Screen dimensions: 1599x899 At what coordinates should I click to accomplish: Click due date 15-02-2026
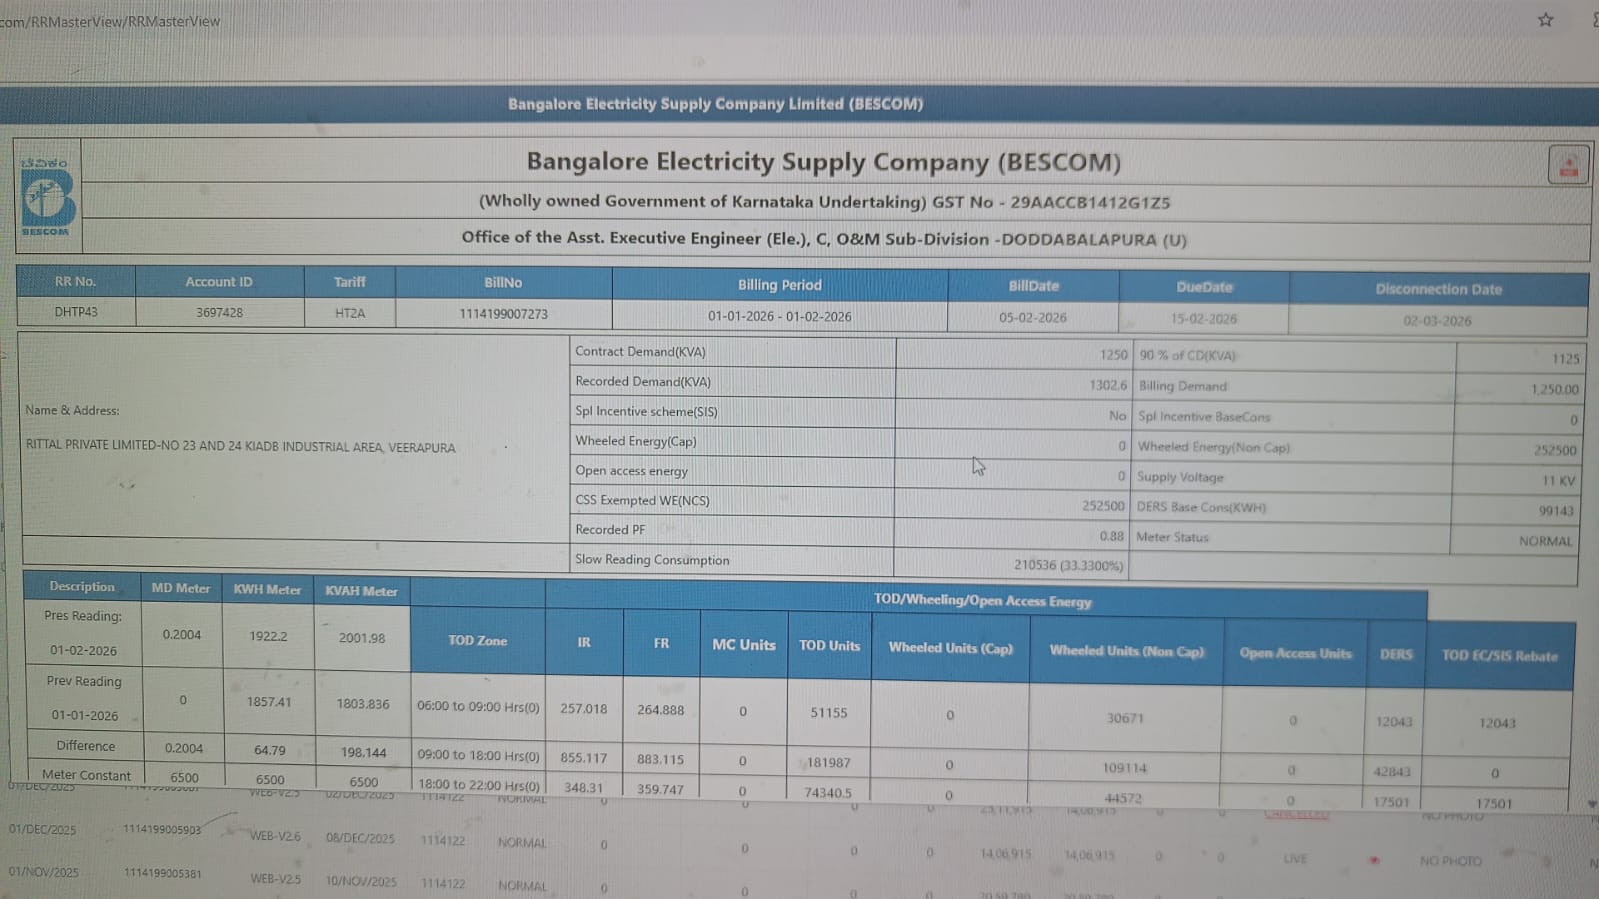(1204, 319)
